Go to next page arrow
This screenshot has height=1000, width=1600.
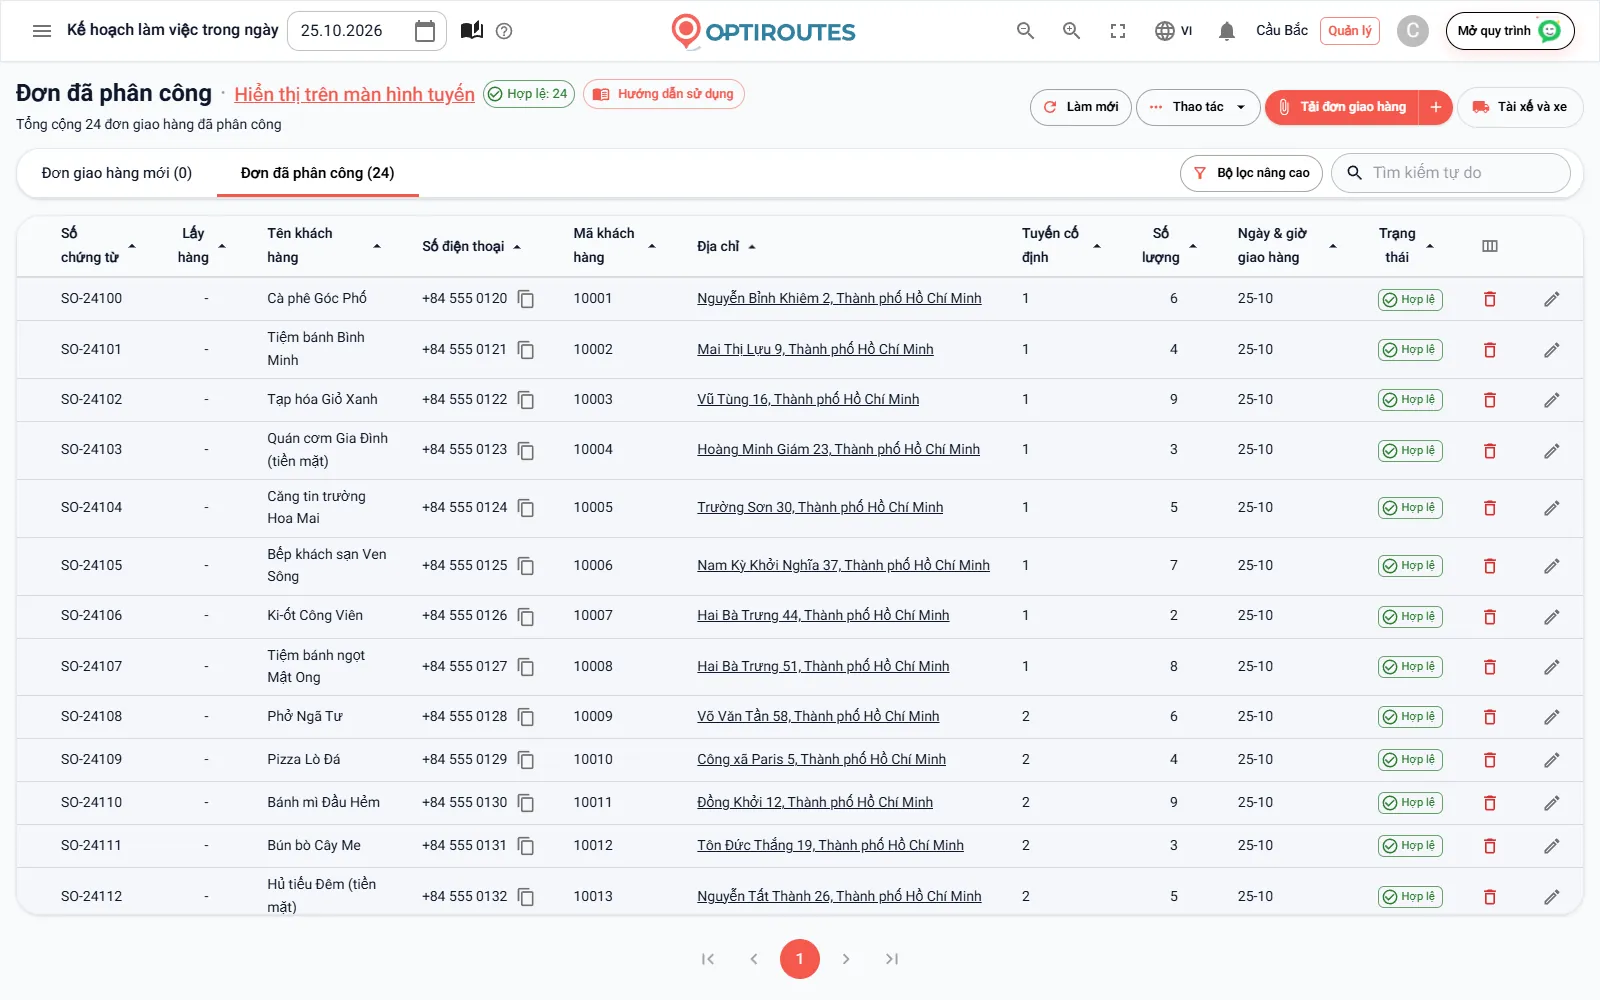846,959
